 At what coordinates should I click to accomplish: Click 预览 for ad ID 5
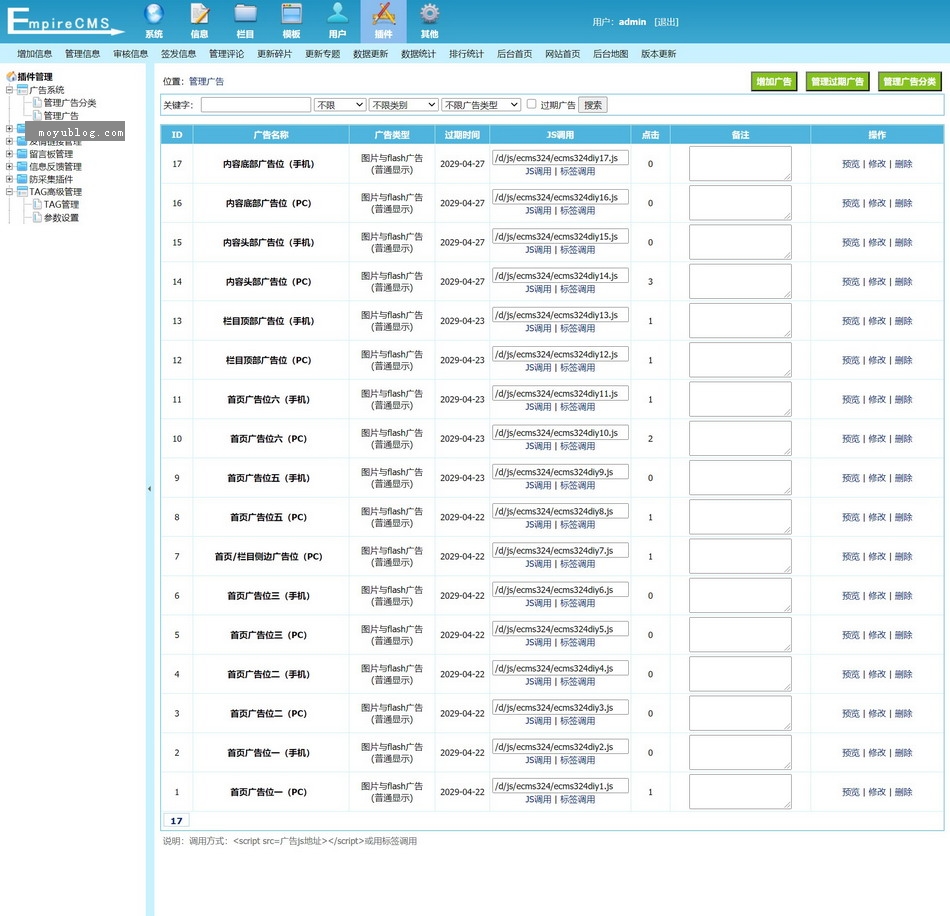[851, 635]
